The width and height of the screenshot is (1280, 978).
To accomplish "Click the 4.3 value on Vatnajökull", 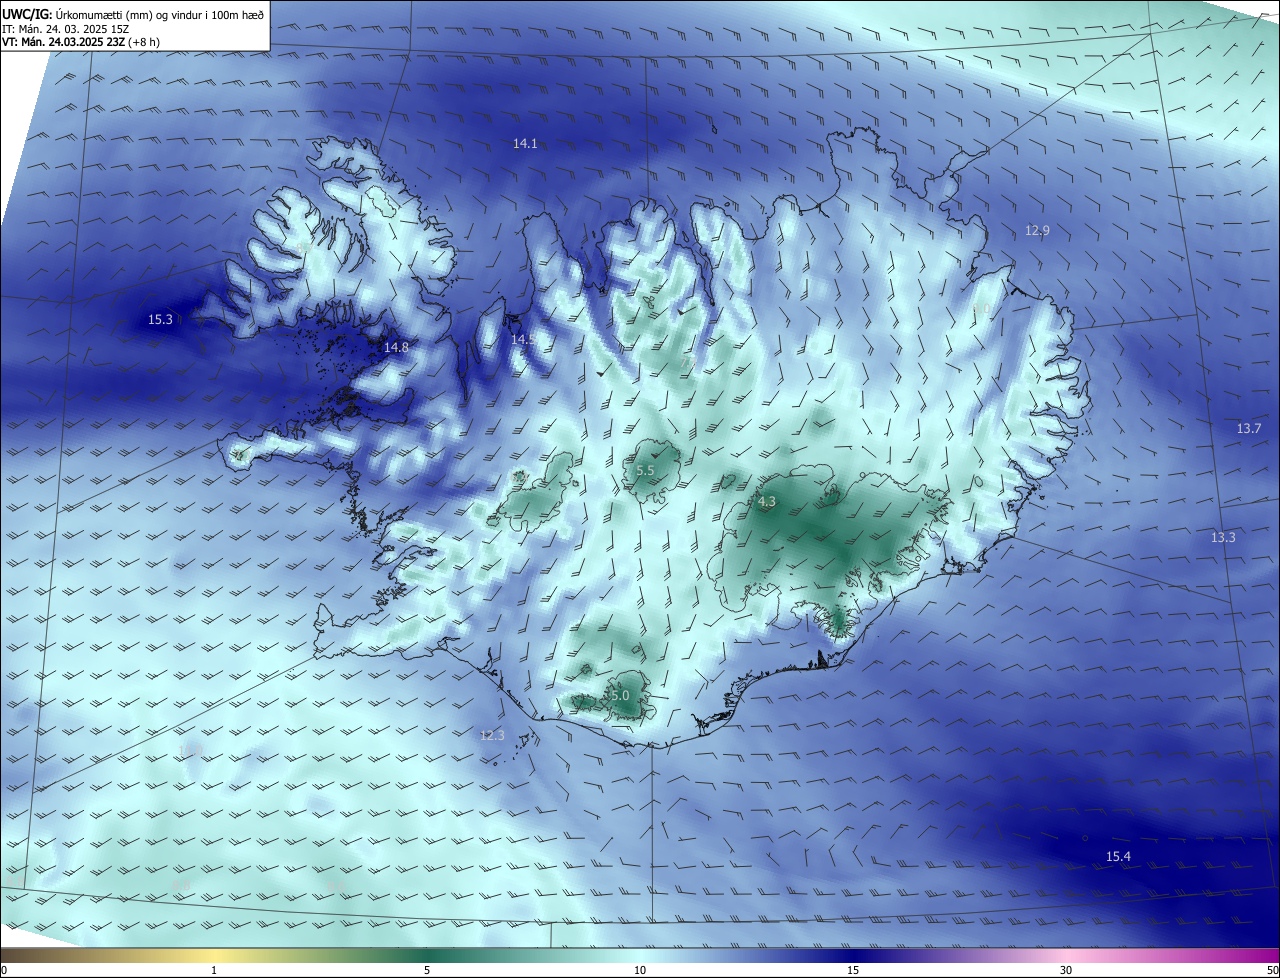I will coord(767,502).
